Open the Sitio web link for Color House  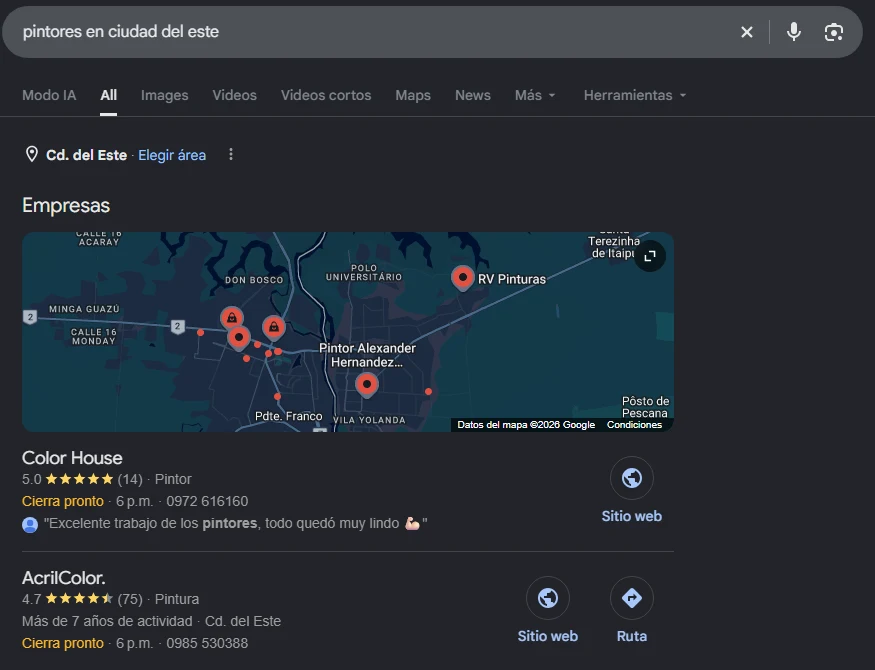[x=632, y=516]
